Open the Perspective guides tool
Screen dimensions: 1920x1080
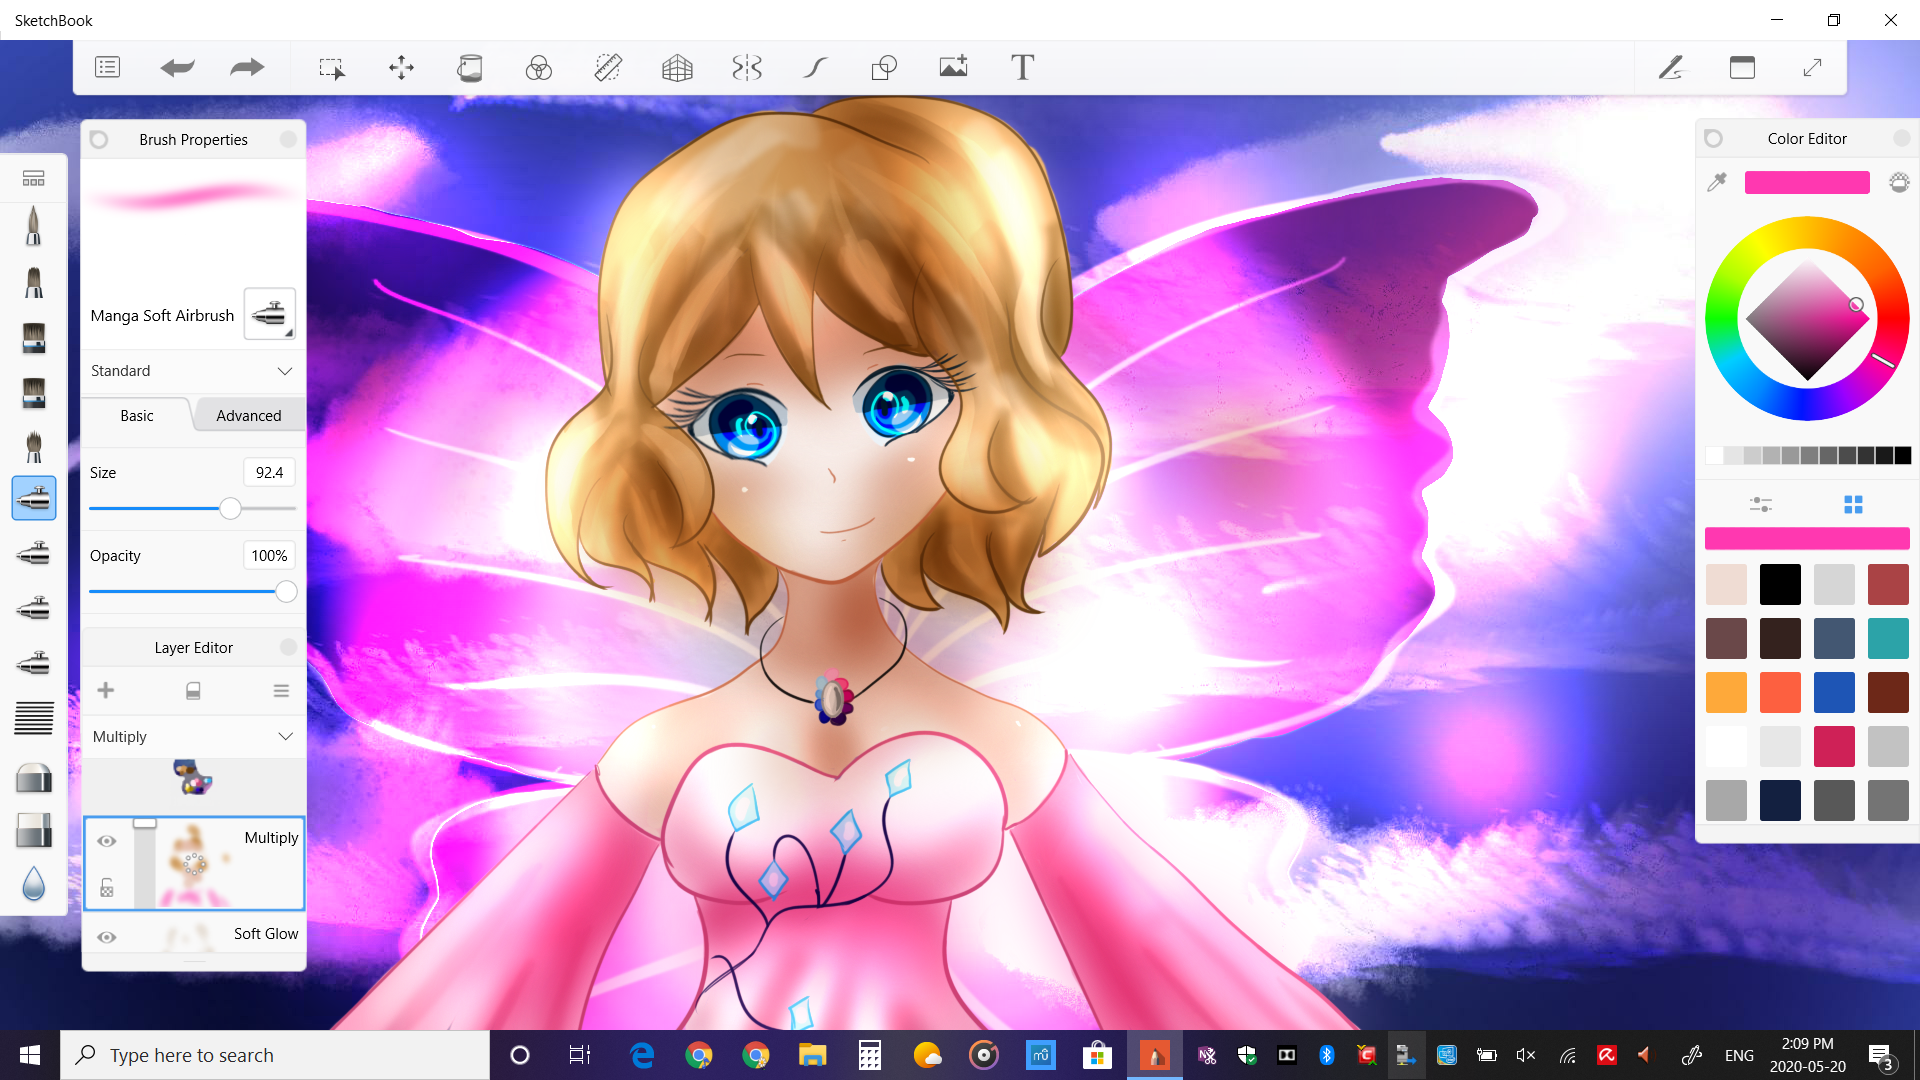coord(677,67)
